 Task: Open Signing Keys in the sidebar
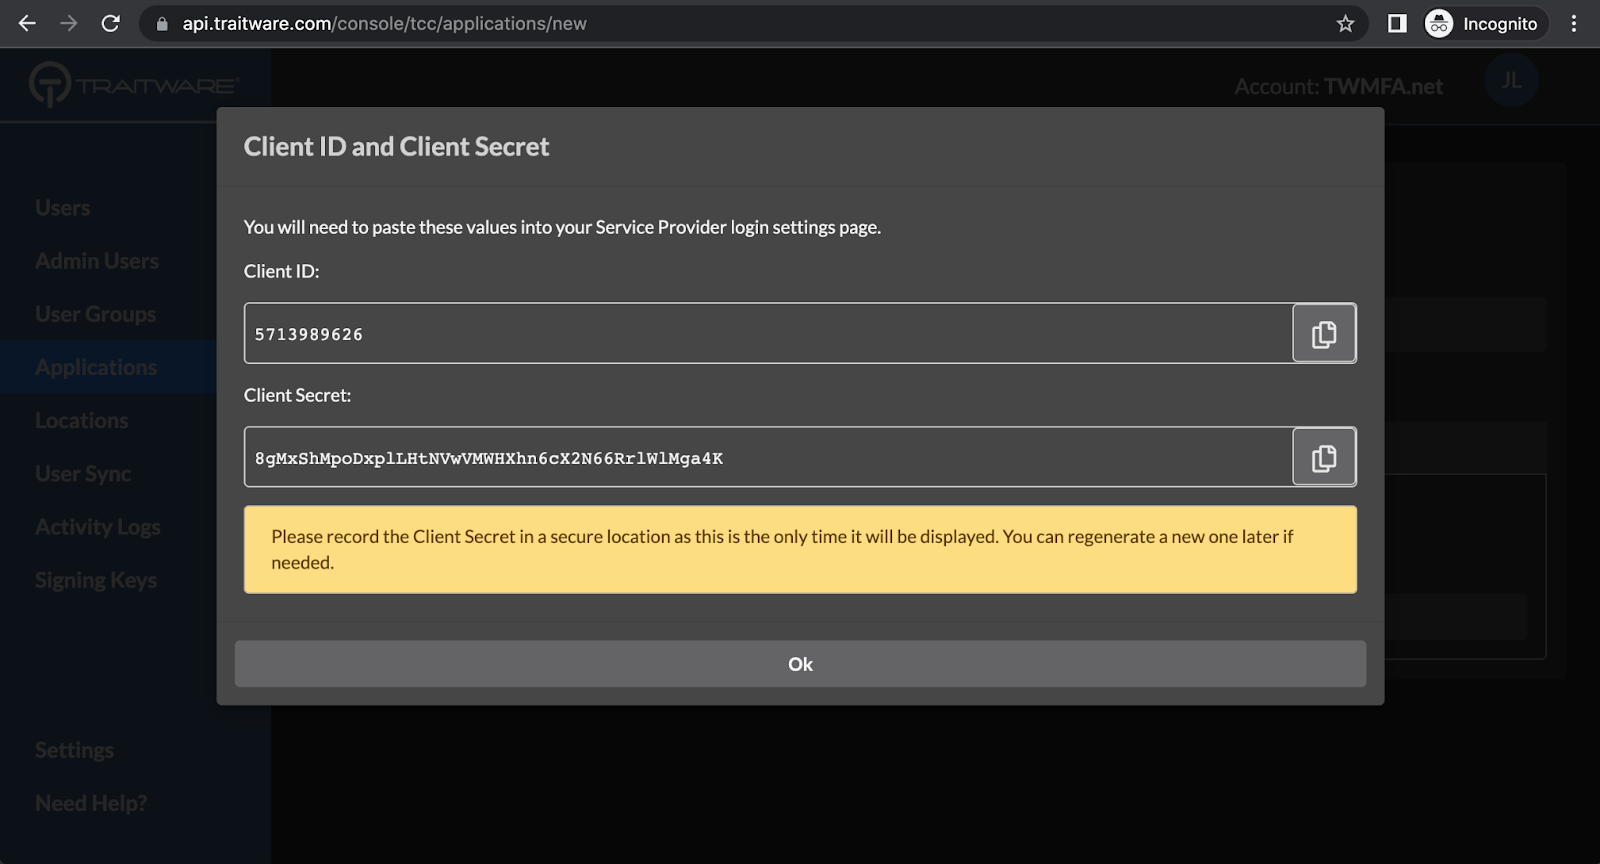tap(96, 580)
